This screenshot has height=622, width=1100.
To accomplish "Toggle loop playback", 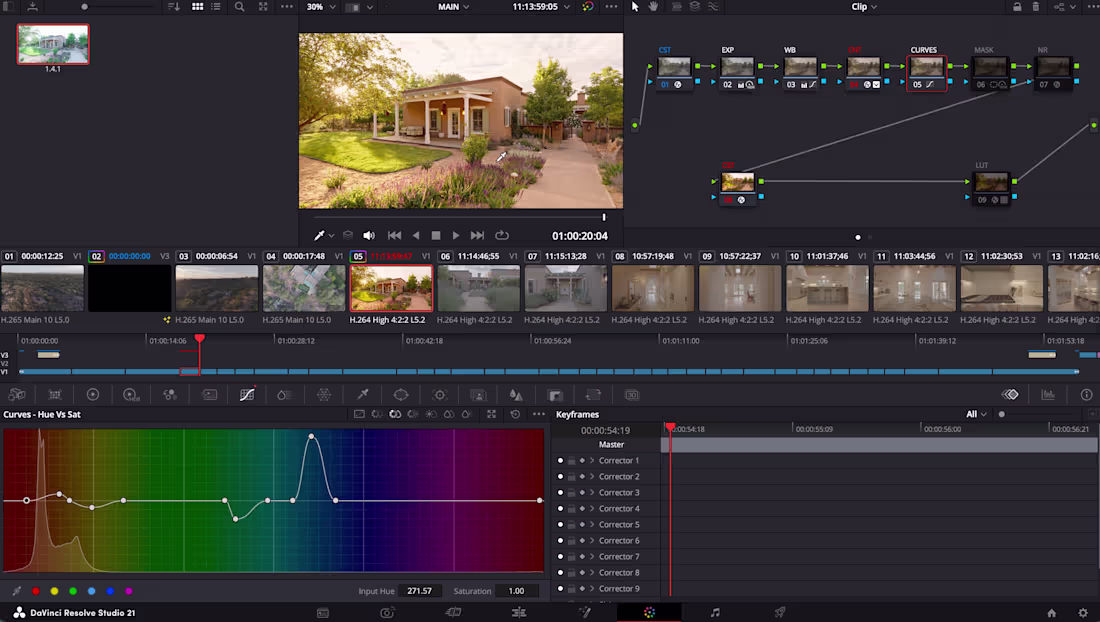I will click(x=502, y=236).
